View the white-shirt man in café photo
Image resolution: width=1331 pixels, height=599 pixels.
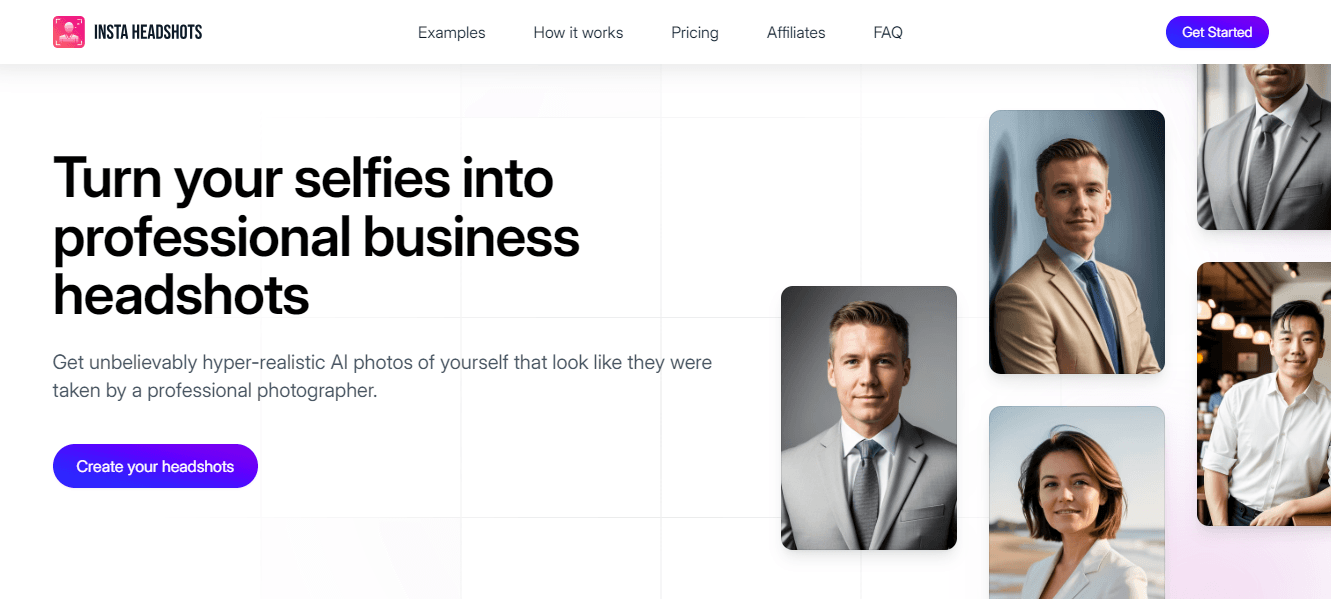1264,394
